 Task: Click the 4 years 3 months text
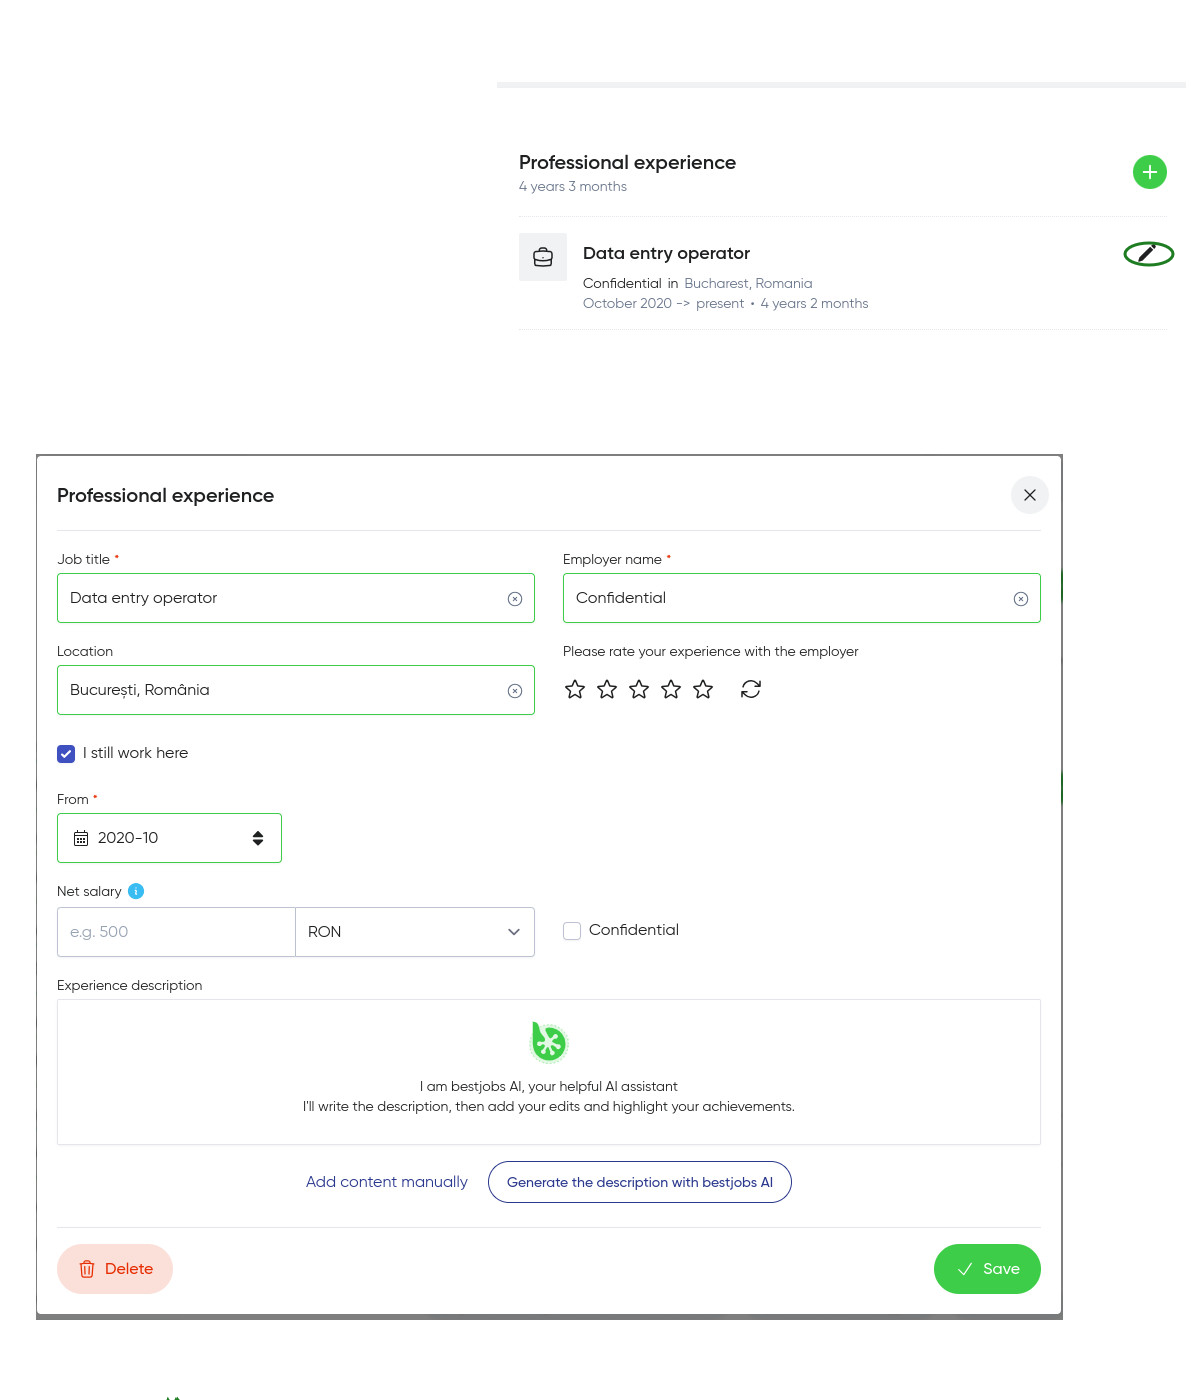[573, 187]
